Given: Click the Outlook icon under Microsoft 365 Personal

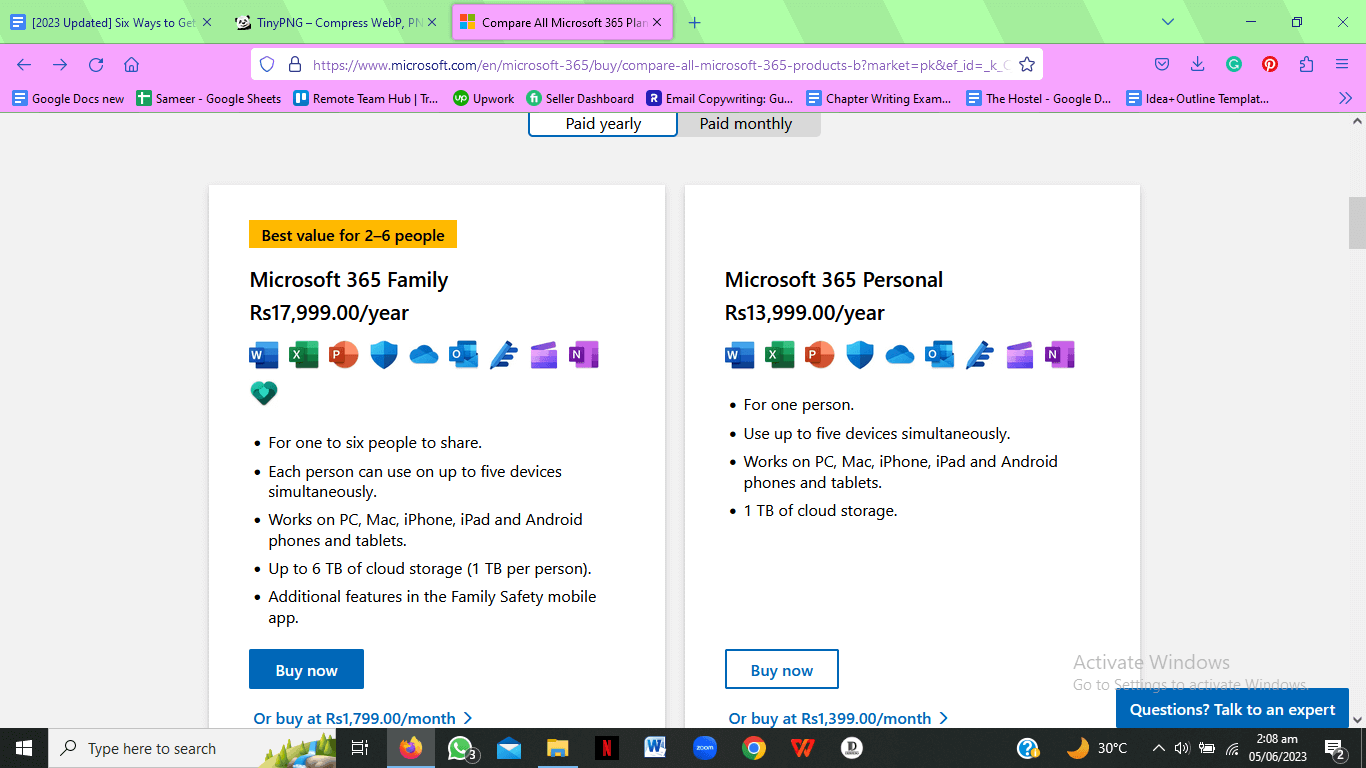Looking at the screenshot, I should coord(939,355).
